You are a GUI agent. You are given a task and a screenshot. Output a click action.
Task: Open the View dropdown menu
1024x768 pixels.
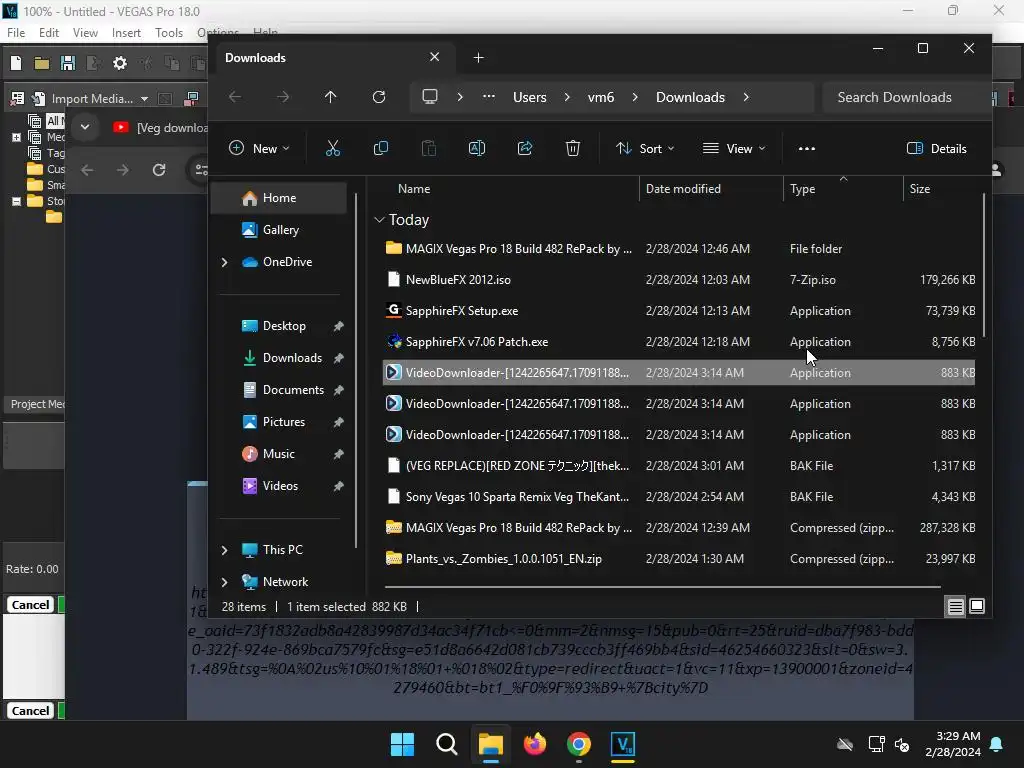tap(733, 149)
